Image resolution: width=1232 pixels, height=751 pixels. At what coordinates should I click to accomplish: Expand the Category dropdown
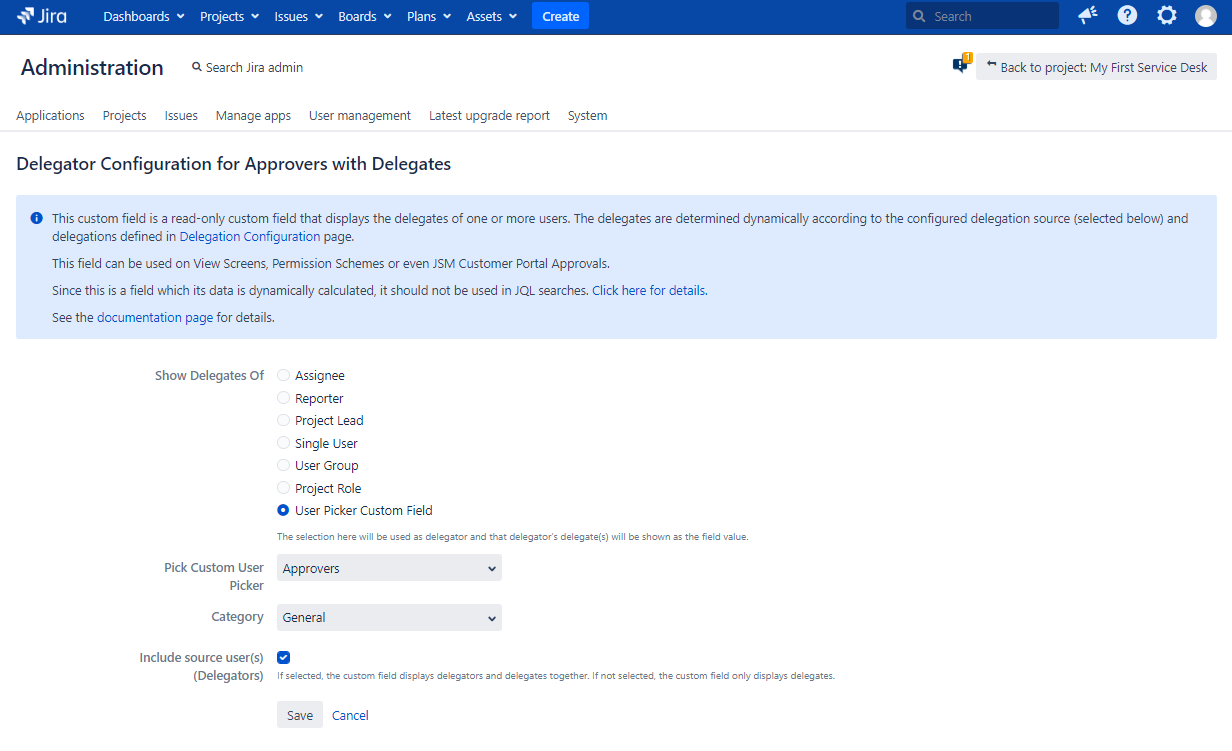389,618
